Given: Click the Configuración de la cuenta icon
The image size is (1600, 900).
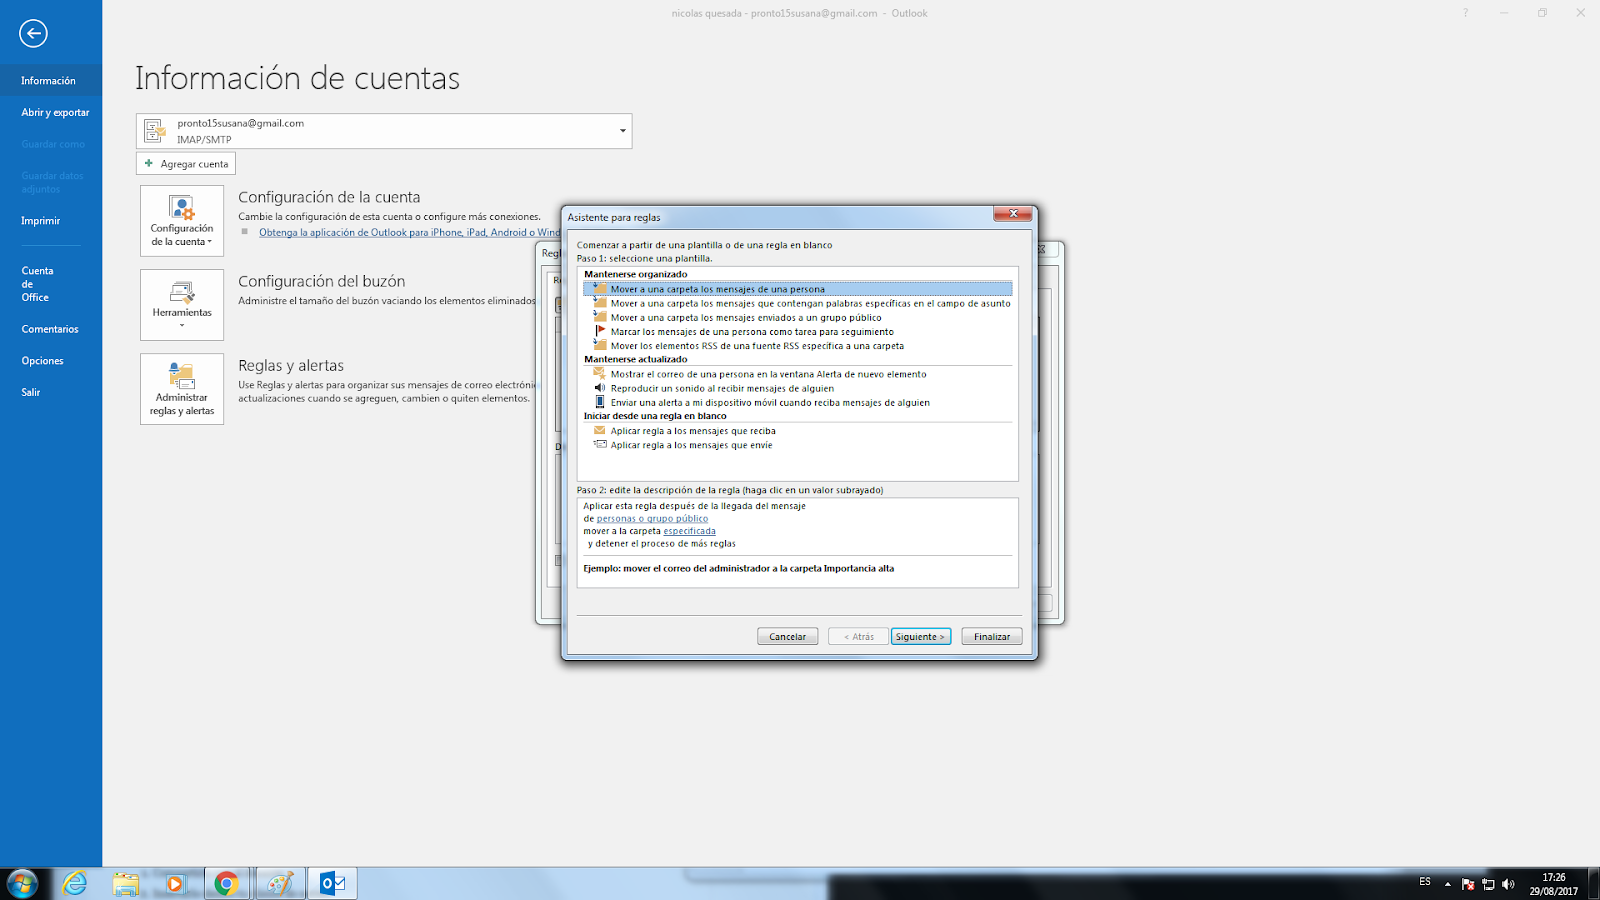Looking at the screenshot, I should 182,208.
